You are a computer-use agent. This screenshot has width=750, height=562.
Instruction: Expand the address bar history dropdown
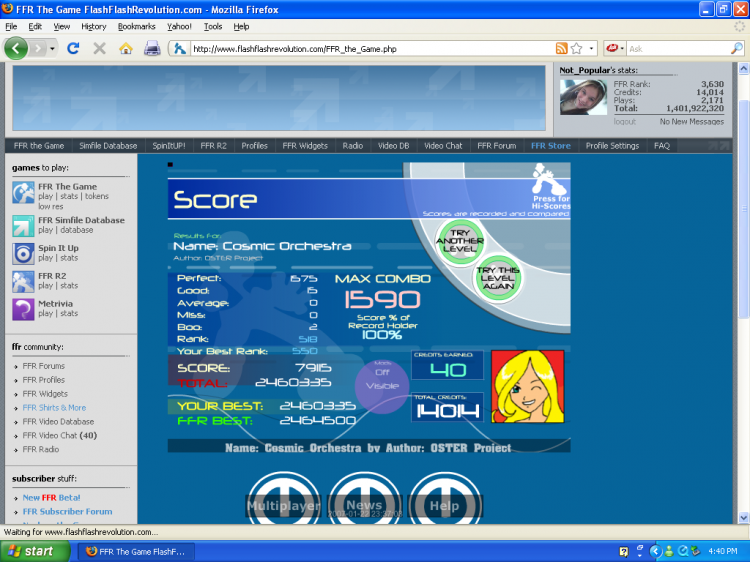tap(592, 48)
